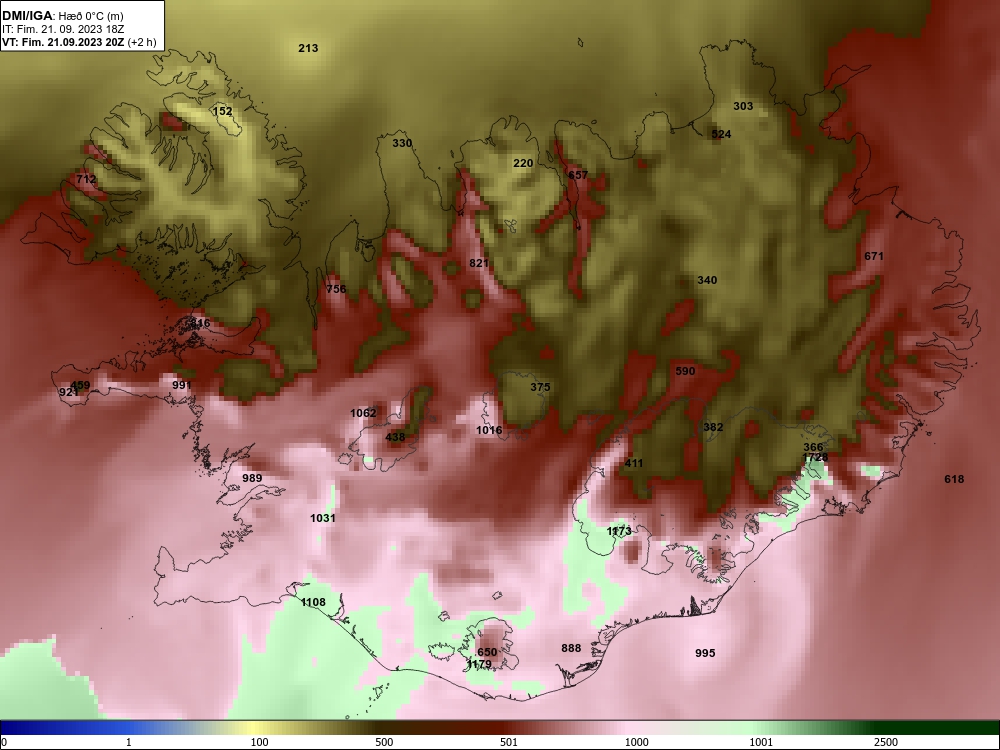Click the 411 map value

634,463
